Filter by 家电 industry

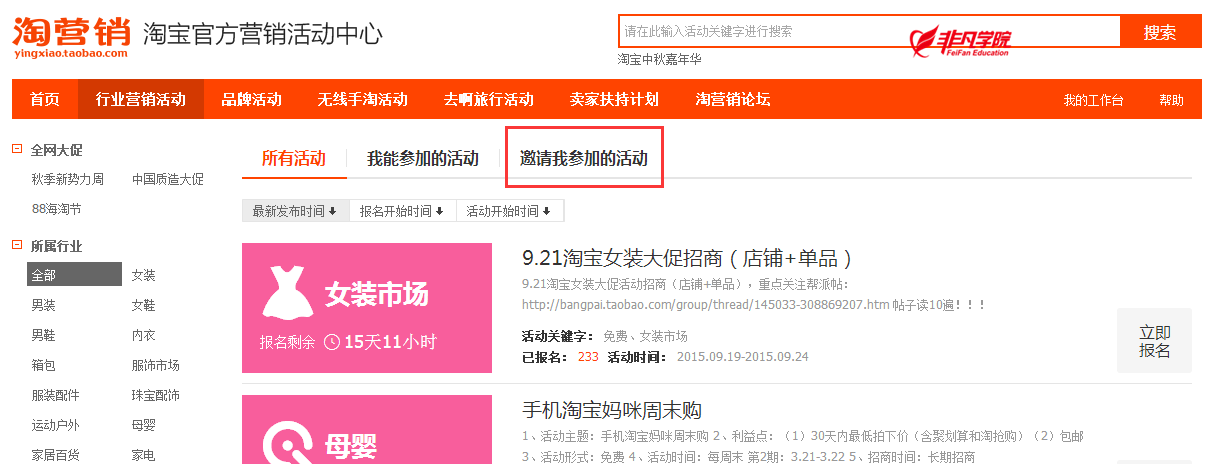tap(144, 455)
